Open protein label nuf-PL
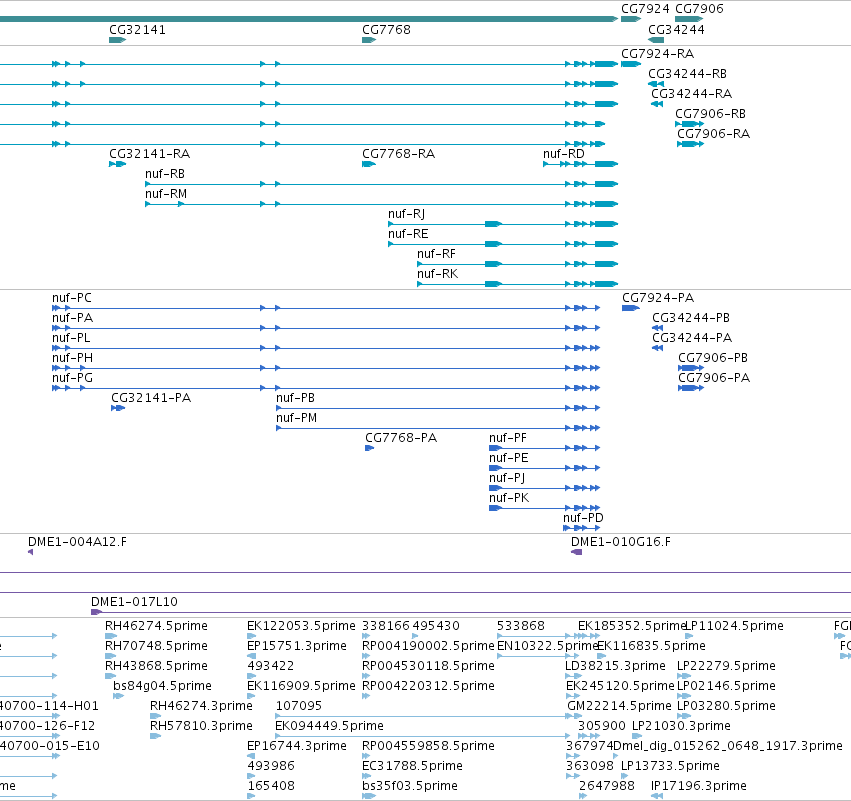Screen dimensions: 851x801 [x=71, y=339]
